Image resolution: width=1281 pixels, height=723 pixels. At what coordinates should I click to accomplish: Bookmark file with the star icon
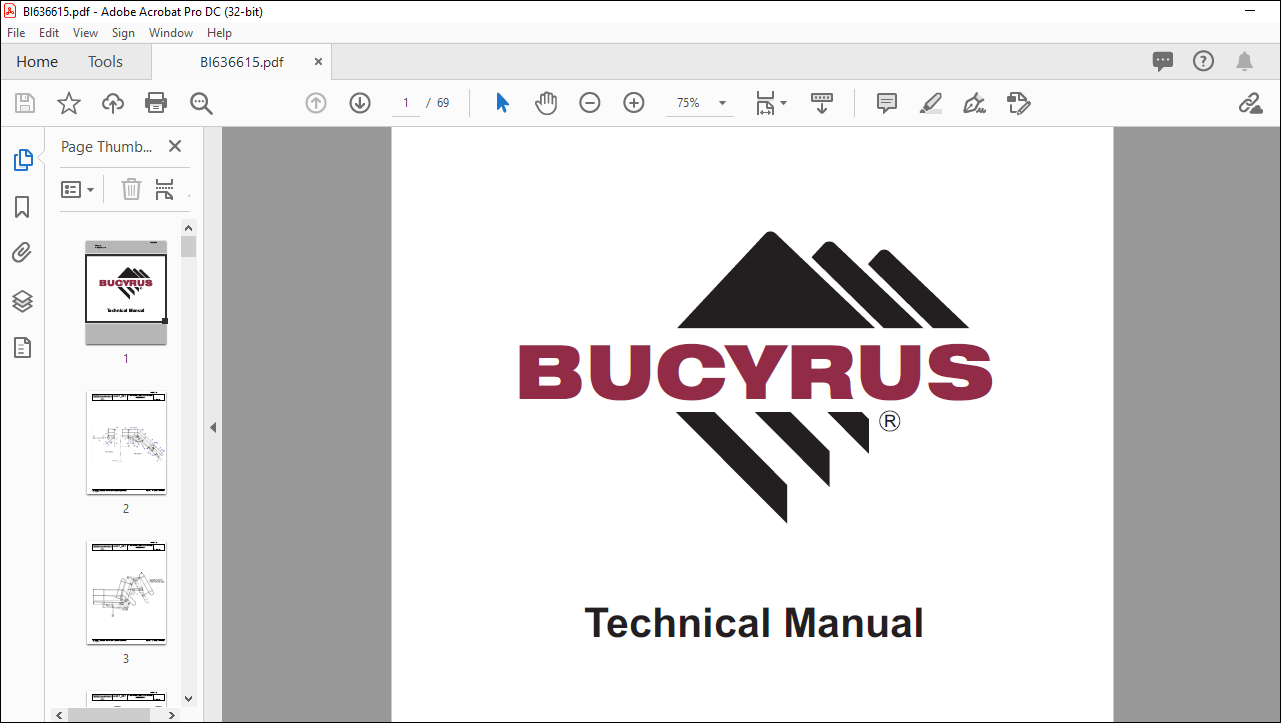coord(68,103)
